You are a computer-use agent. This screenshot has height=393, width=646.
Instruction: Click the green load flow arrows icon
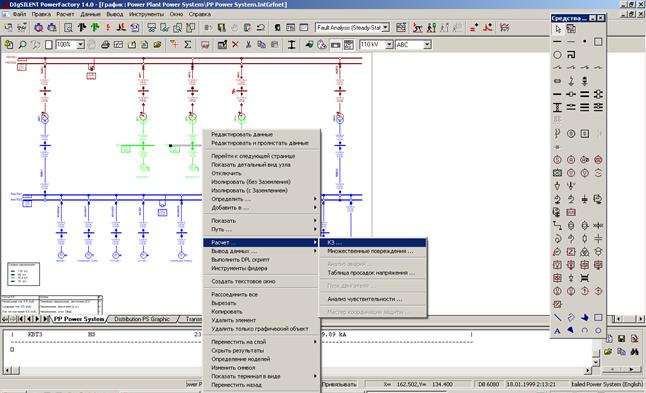[x=95, y=28]
